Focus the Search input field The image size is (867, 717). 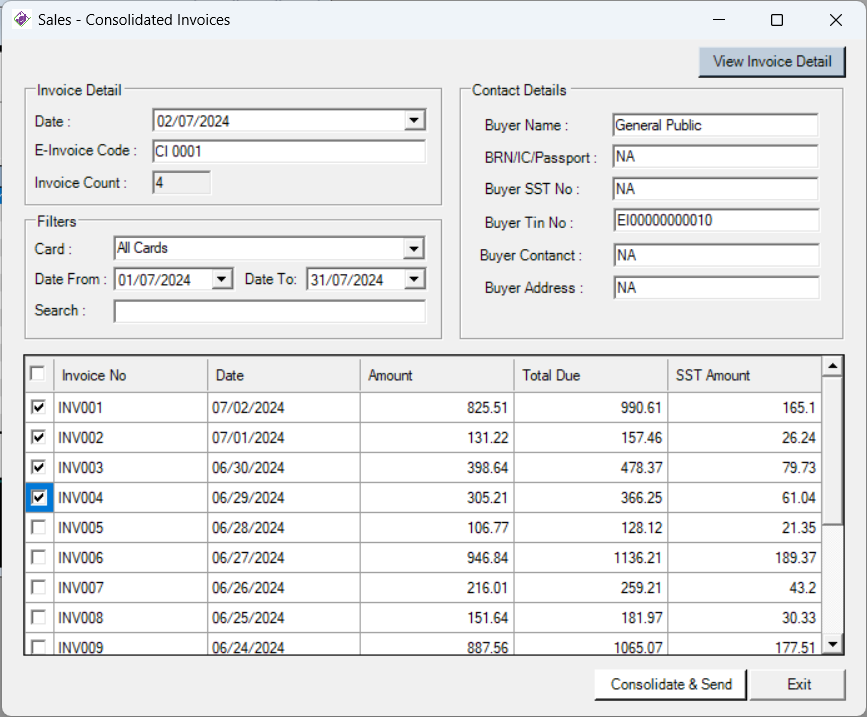(269, 311)
